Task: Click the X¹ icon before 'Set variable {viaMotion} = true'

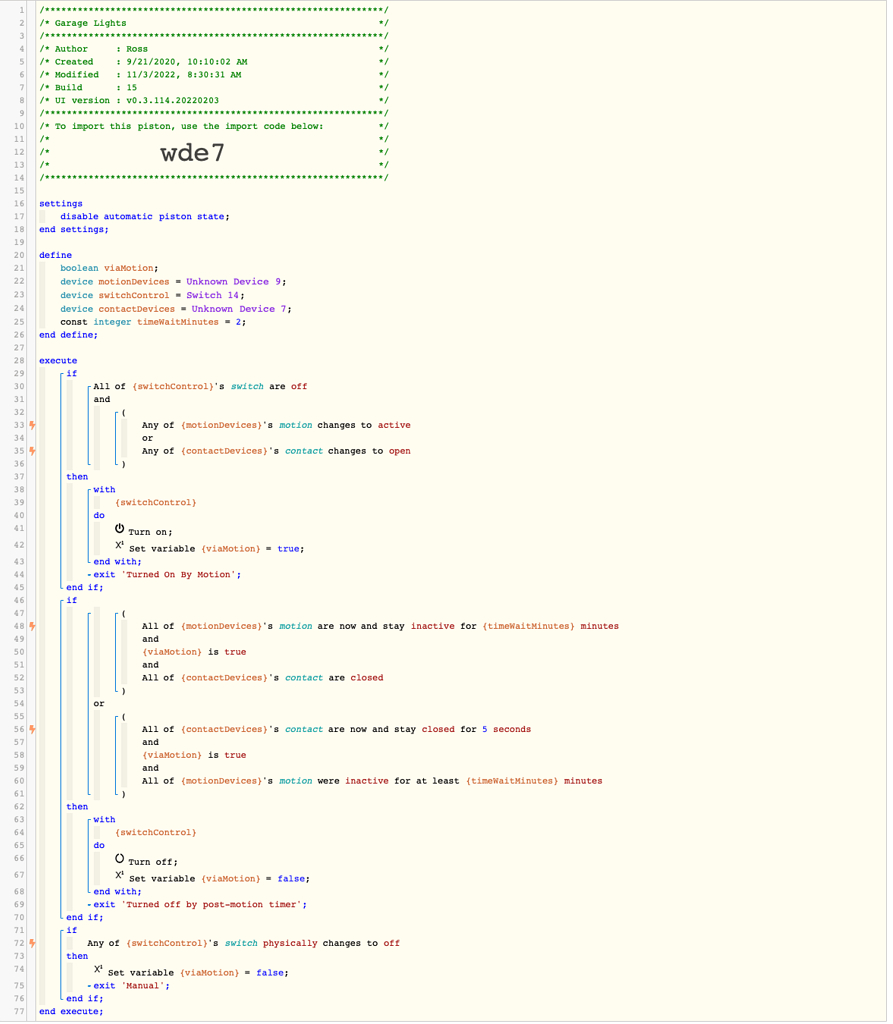Action: [119, 545]
